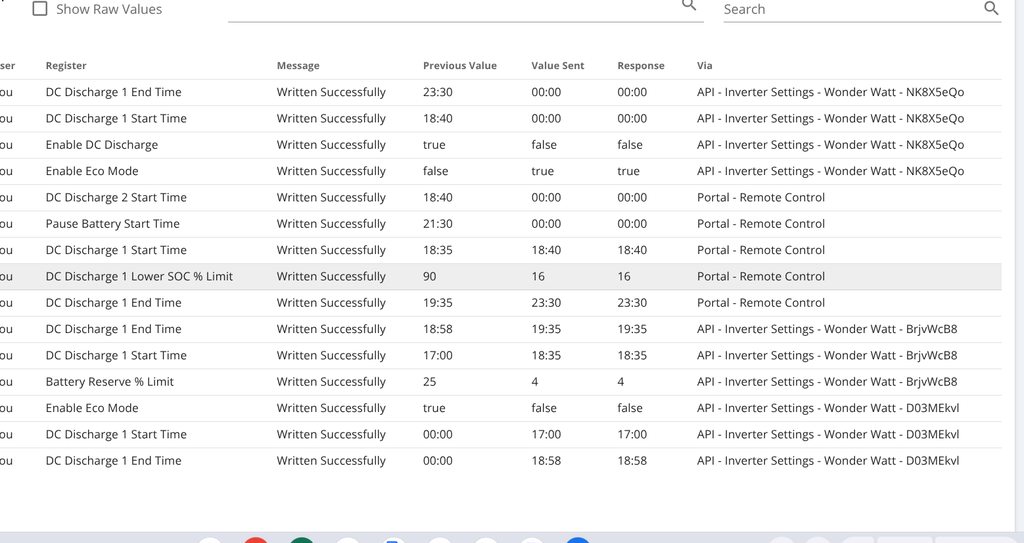1024x543 pixels.
Task: Click Via text for the Battery Reserve row
Action: coord(826,382)
